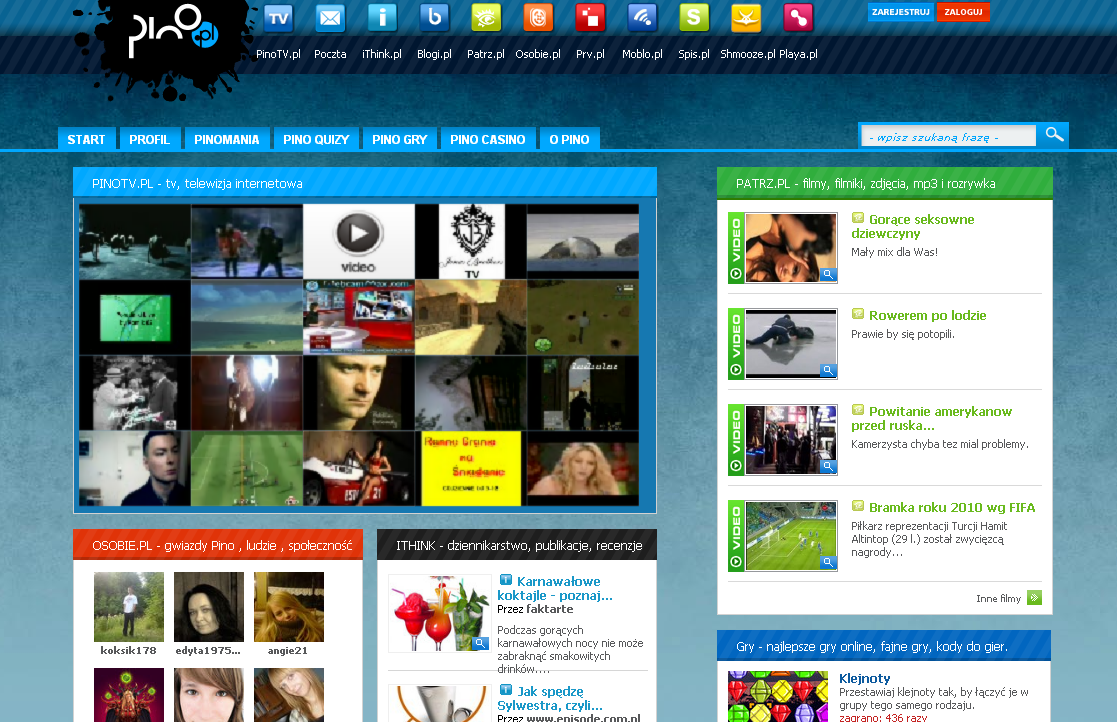
Task: Click the VIDEO badge beside Bramka roku 2010
Action: pyautogui.click(x=736, y=536)
